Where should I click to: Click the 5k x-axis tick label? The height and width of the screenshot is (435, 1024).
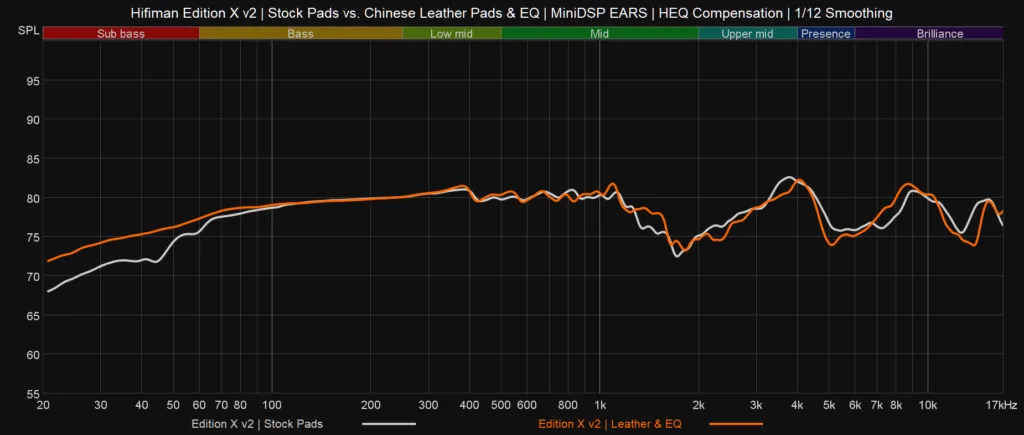829,406
